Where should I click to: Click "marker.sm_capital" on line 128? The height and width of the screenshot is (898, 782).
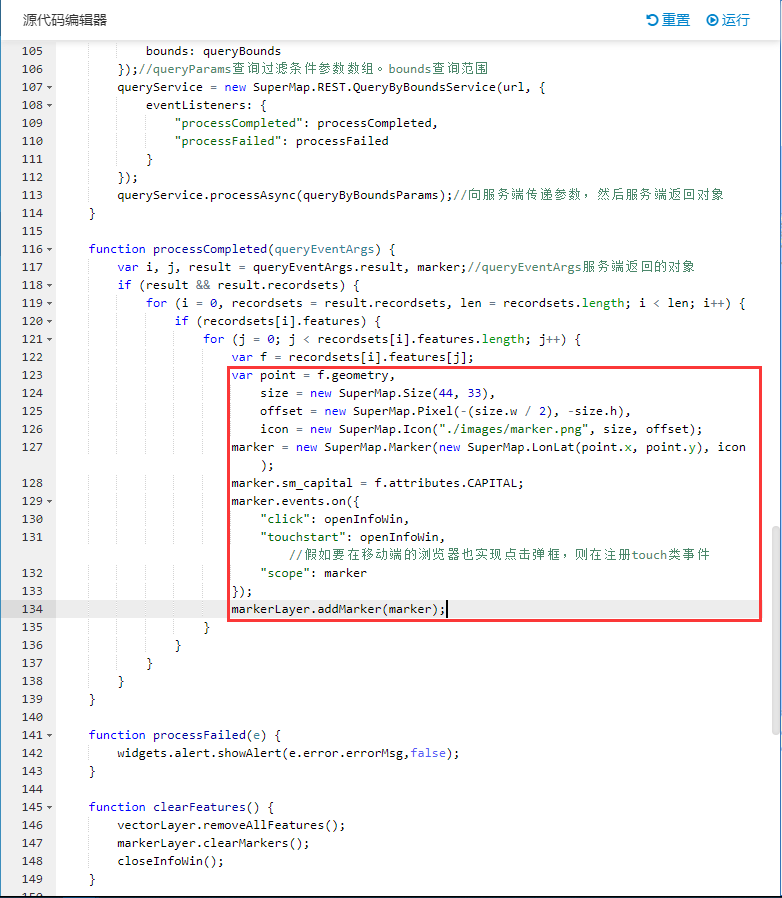(292, 483)
